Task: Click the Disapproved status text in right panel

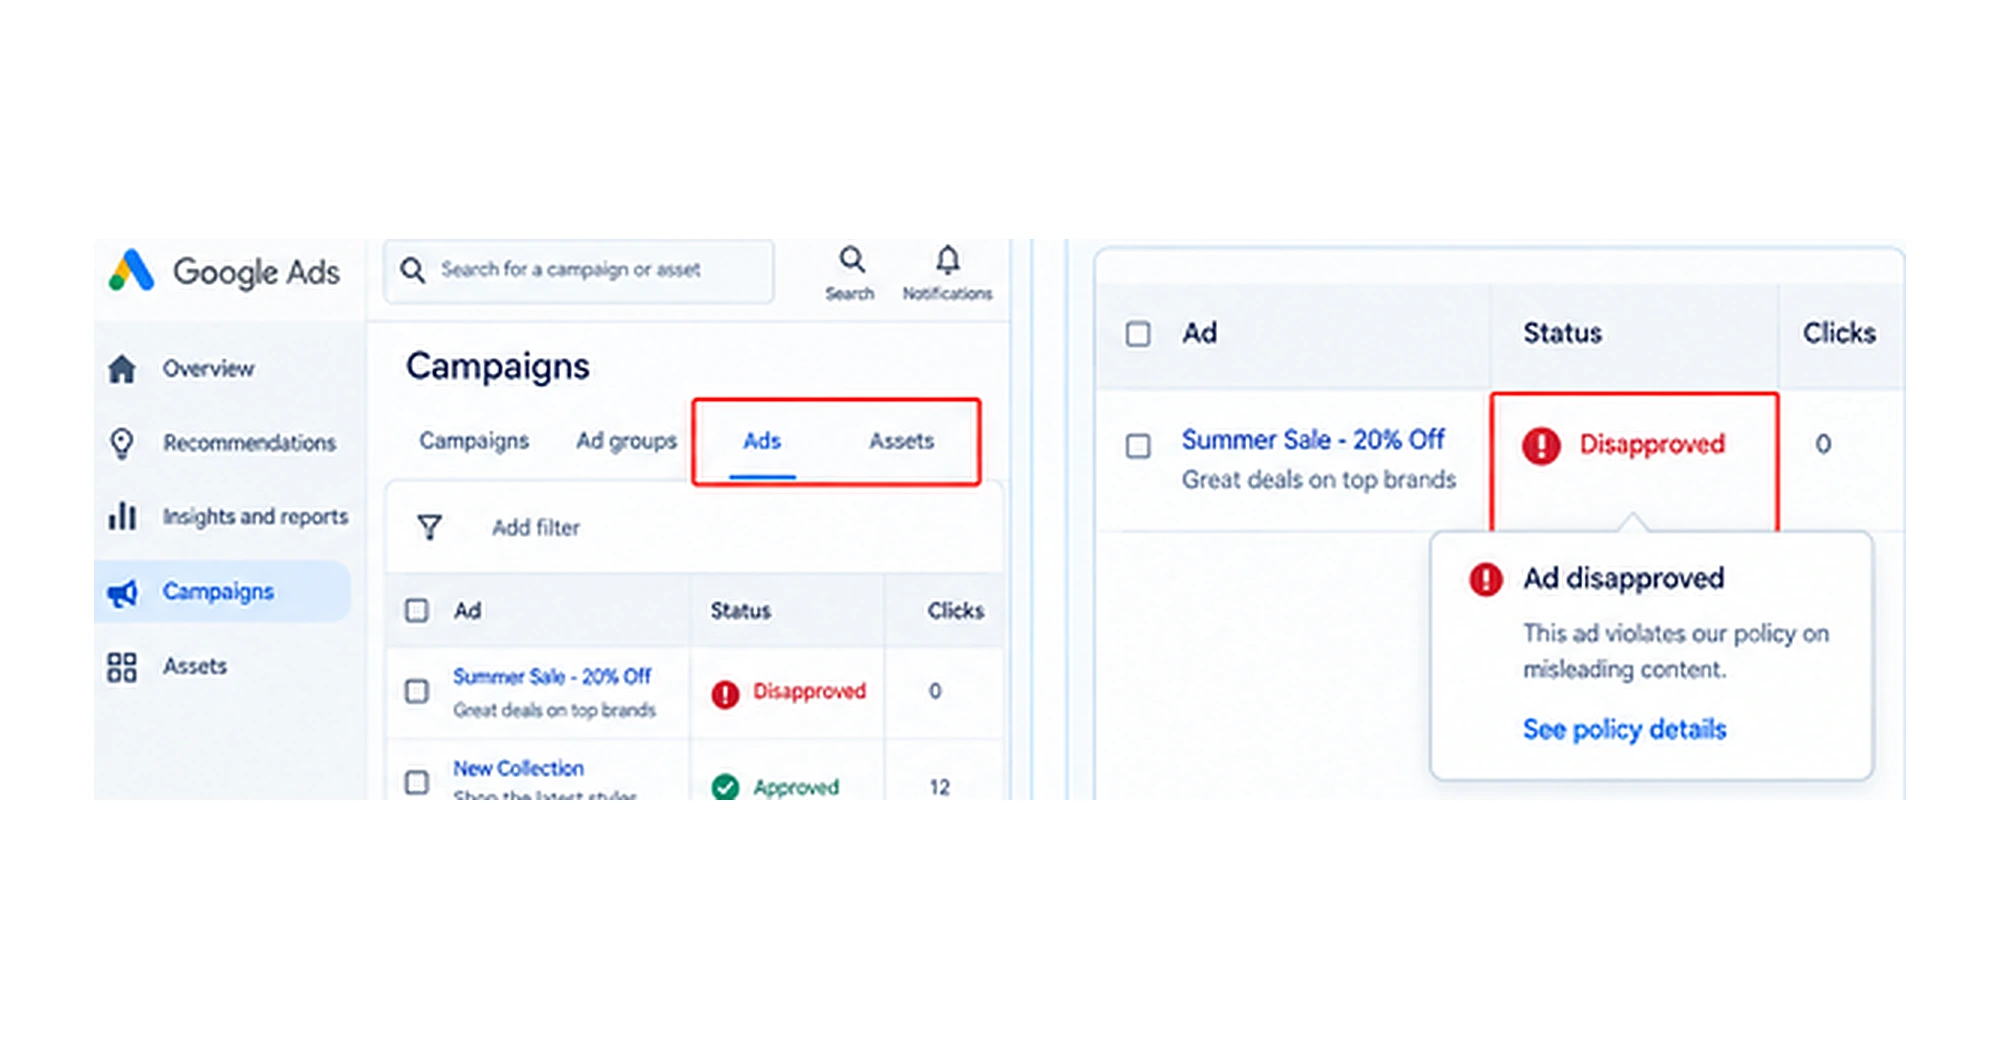Action: click(x=1652, y=444)
